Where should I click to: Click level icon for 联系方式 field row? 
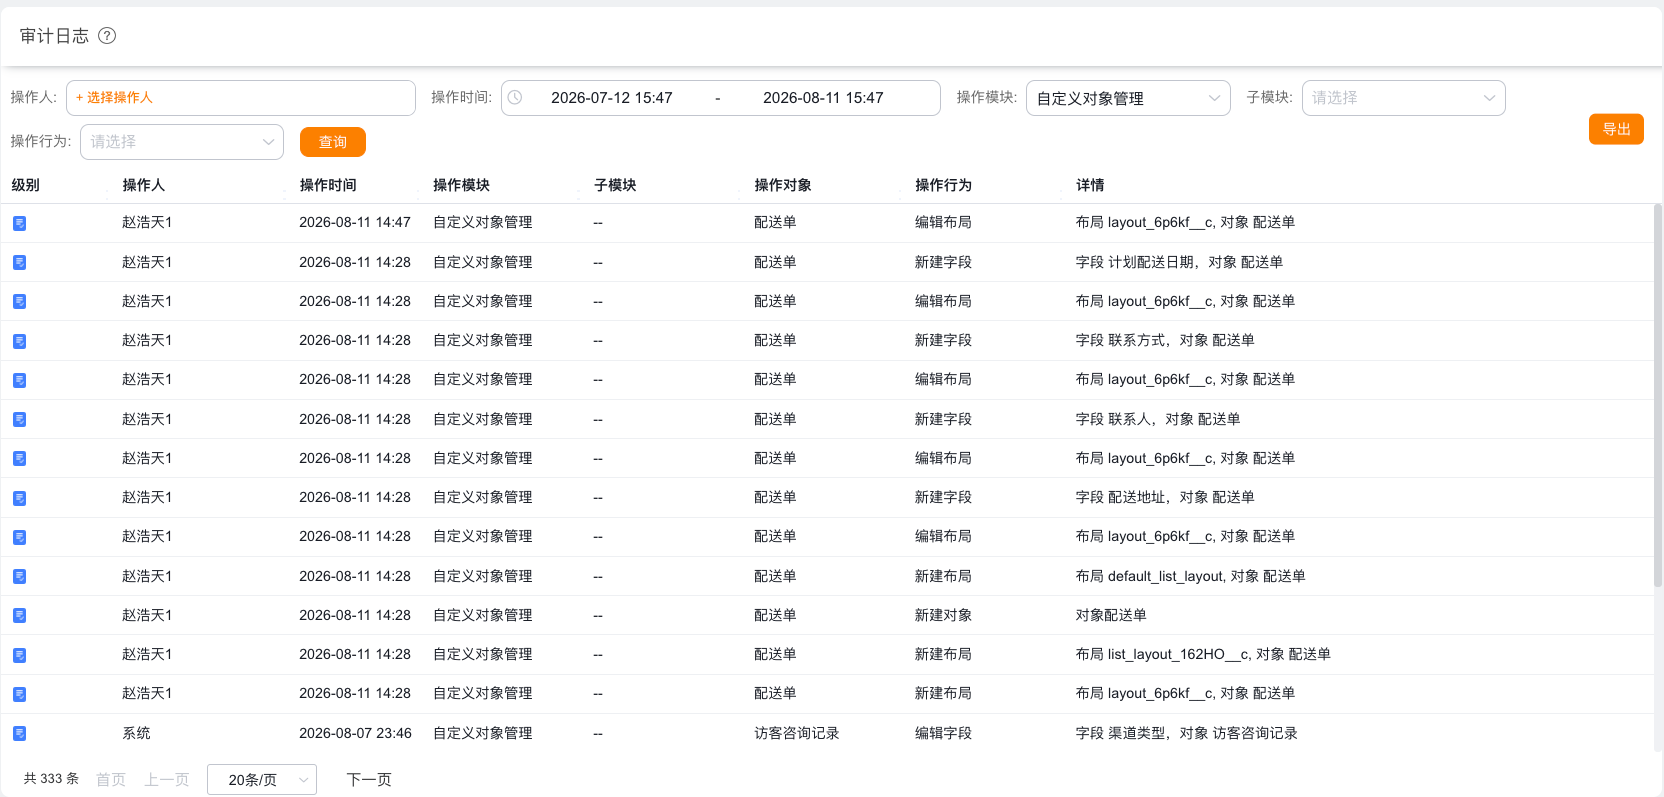tap(19, 341)
